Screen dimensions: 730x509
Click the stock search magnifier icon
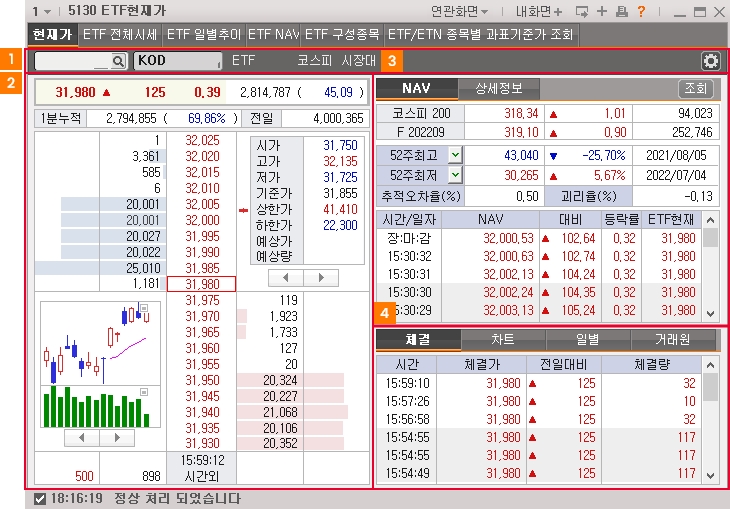[x=118, y=61]
